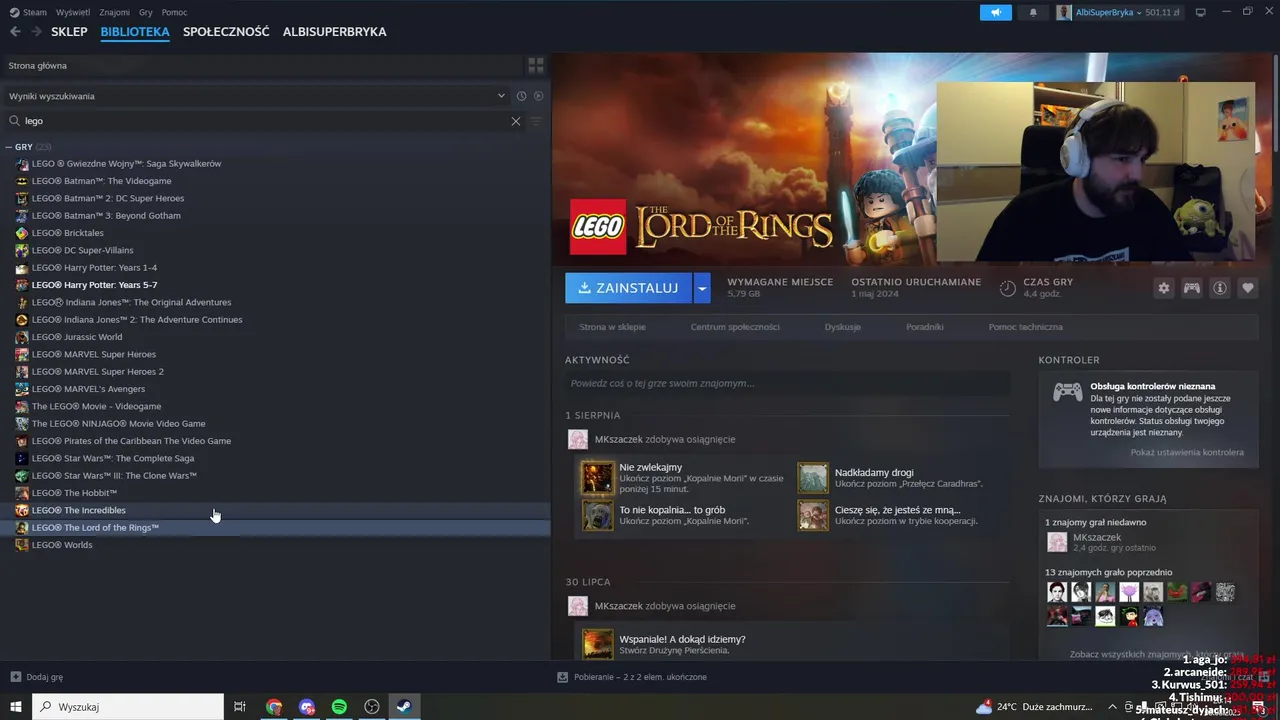
Task: Switch to BIBLIOTEKA tab
Action: click(x=135, y=32)
